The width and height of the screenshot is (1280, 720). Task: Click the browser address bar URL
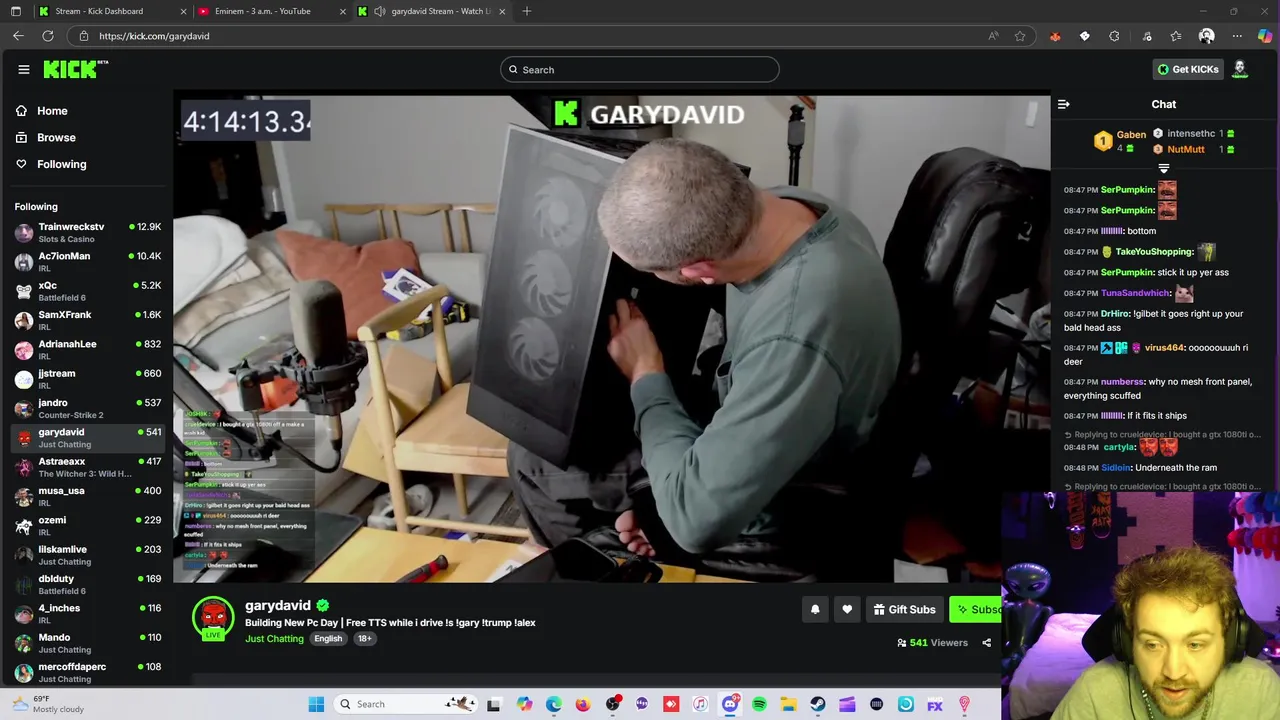[154, 36]
